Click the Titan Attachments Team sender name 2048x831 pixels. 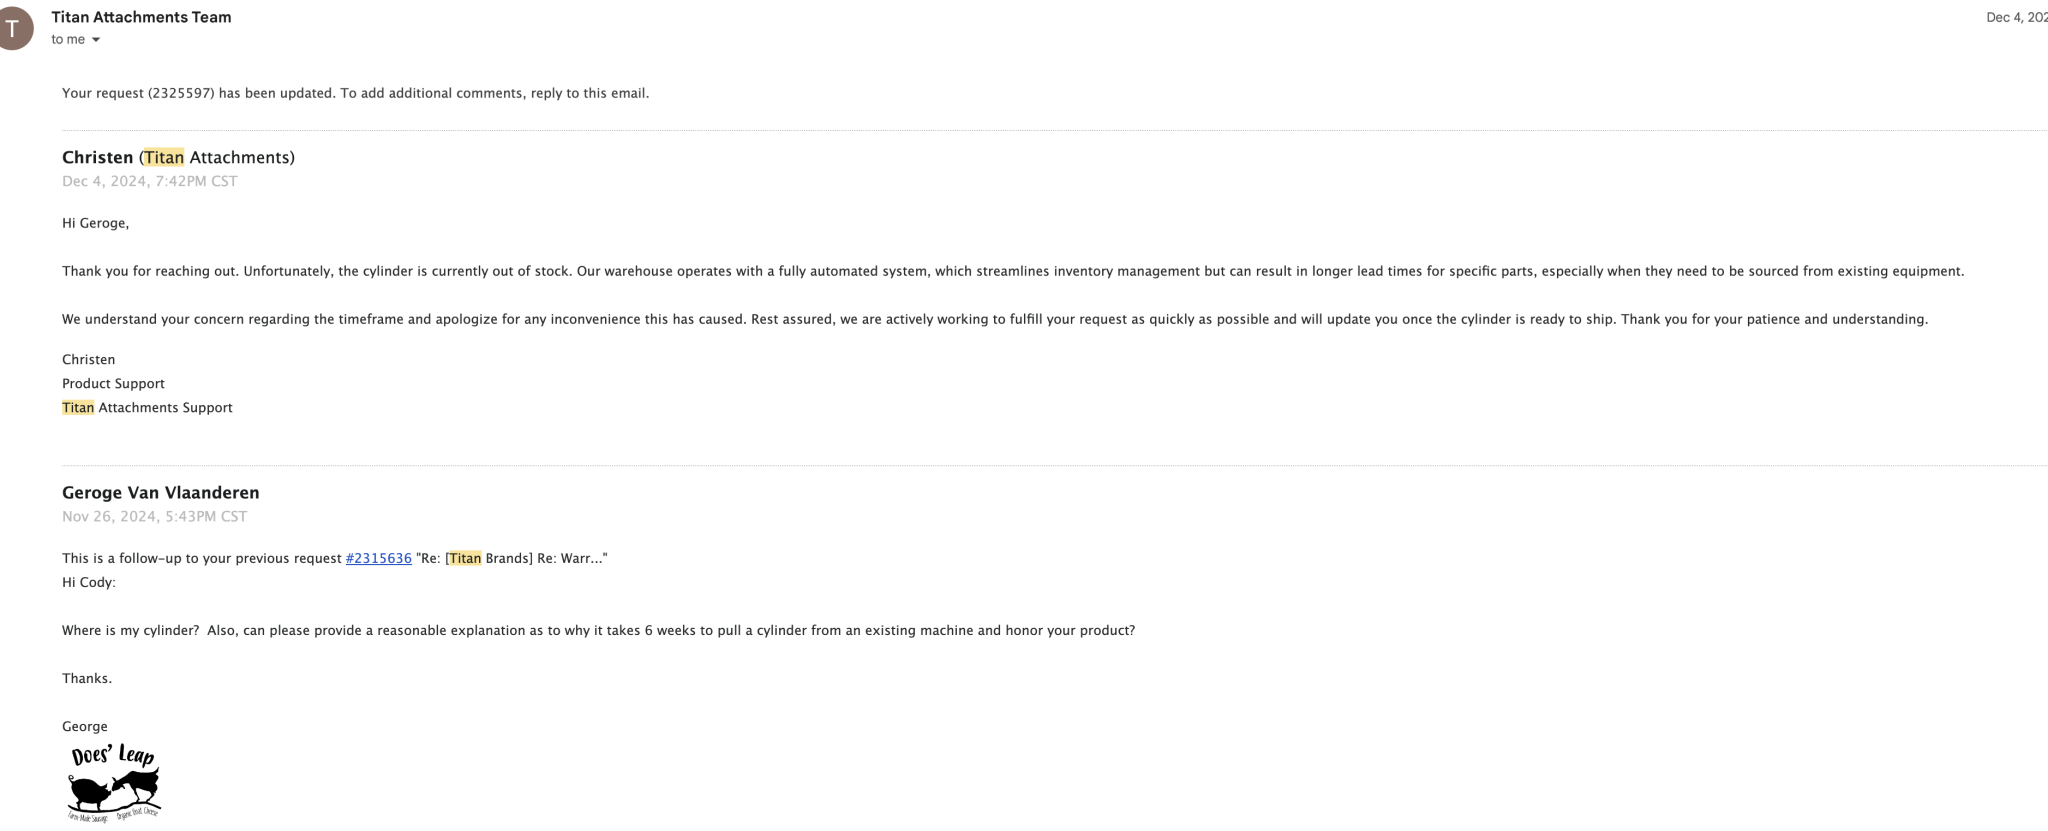[141, 17]
